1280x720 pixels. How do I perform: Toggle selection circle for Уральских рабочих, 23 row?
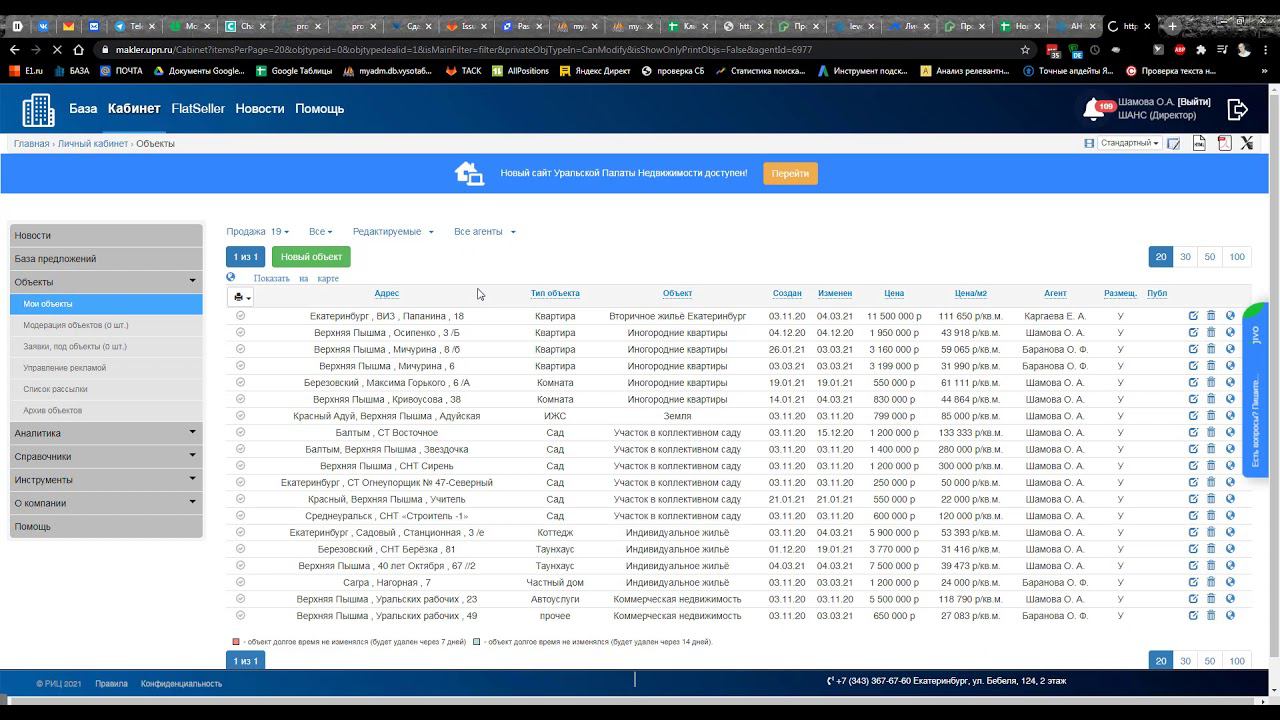[240, 599]
